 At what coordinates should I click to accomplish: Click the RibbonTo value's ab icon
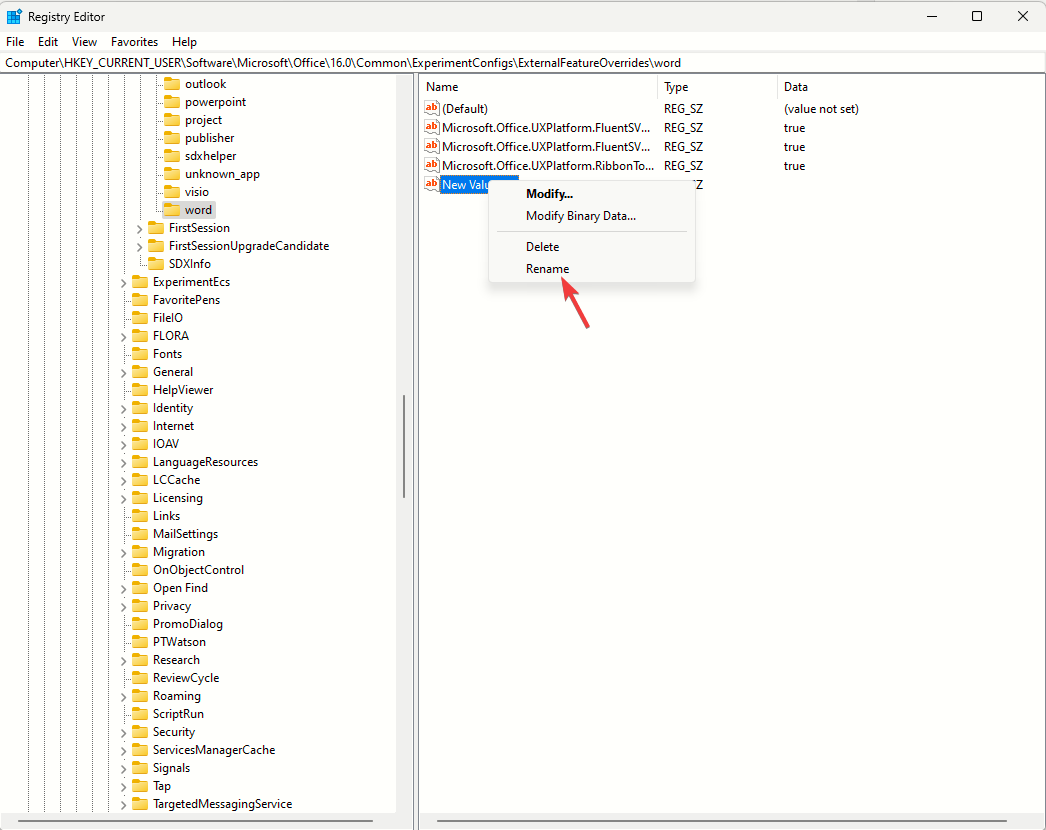click(431, 165)
